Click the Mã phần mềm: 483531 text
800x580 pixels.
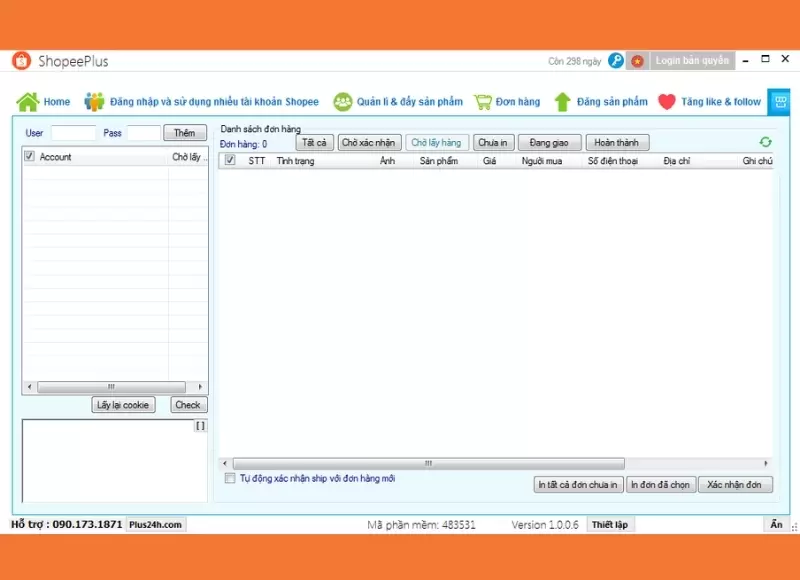[421, 525]
